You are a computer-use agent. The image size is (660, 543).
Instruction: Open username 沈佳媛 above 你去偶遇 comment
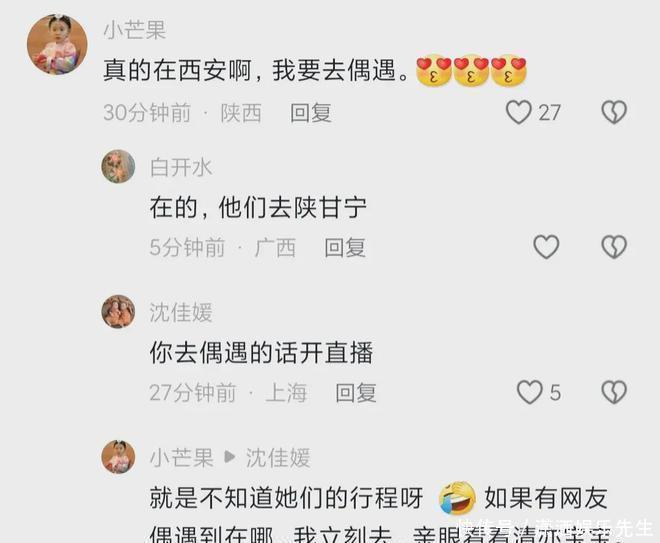point(181,313)
